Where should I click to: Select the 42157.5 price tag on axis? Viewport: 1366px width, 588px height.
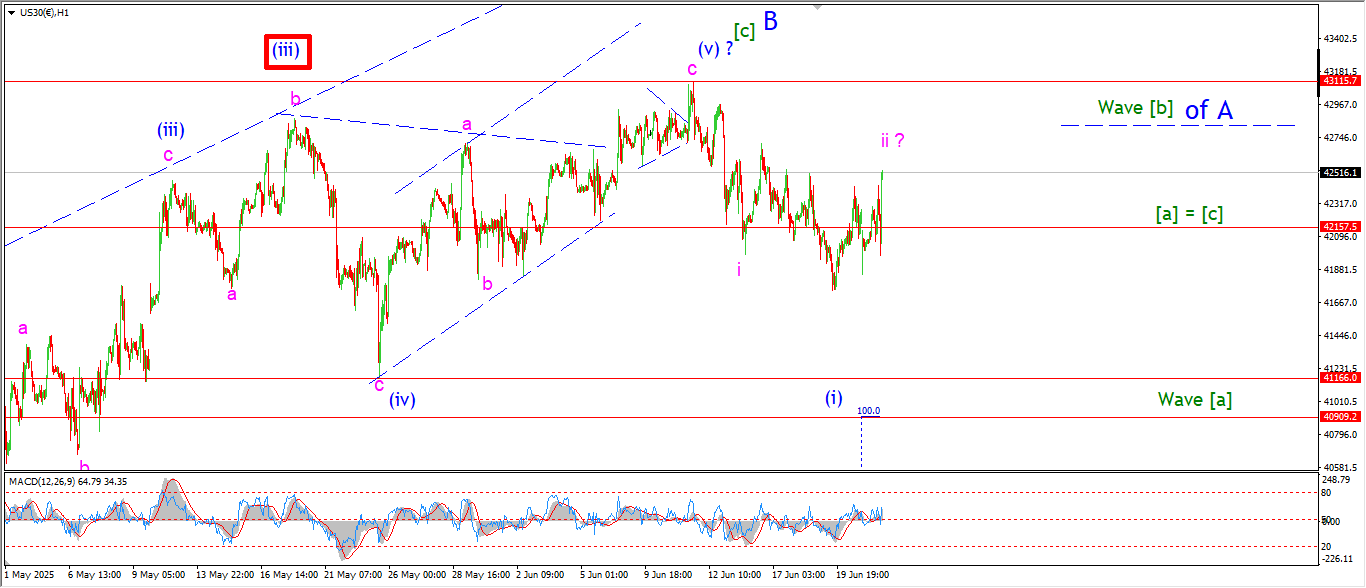click(1339, 227)
